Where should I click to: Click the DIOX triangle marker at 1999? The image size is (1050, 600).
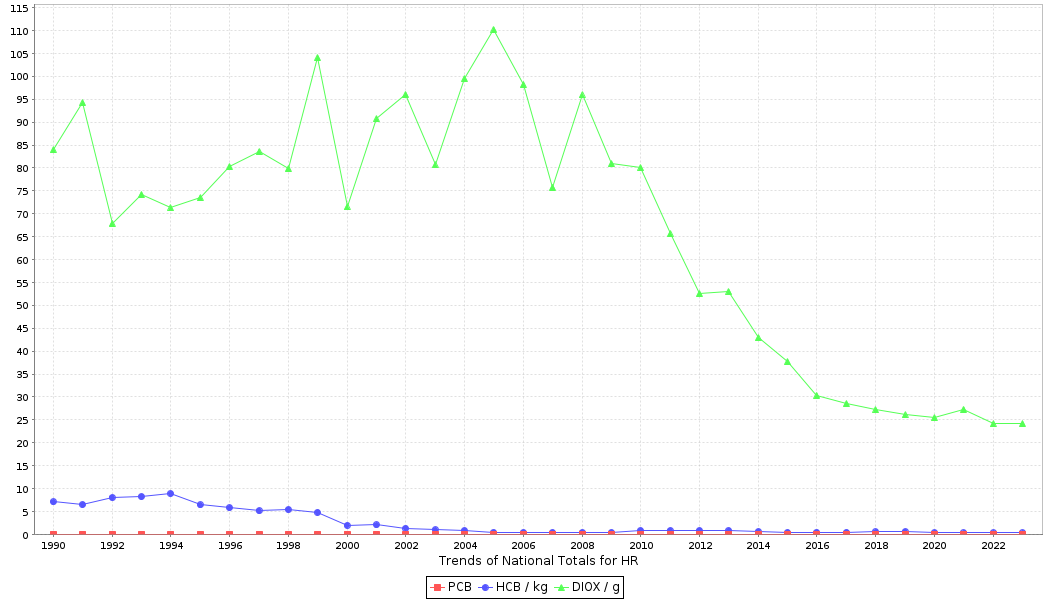pyautogui.click(x=317, y=58)
